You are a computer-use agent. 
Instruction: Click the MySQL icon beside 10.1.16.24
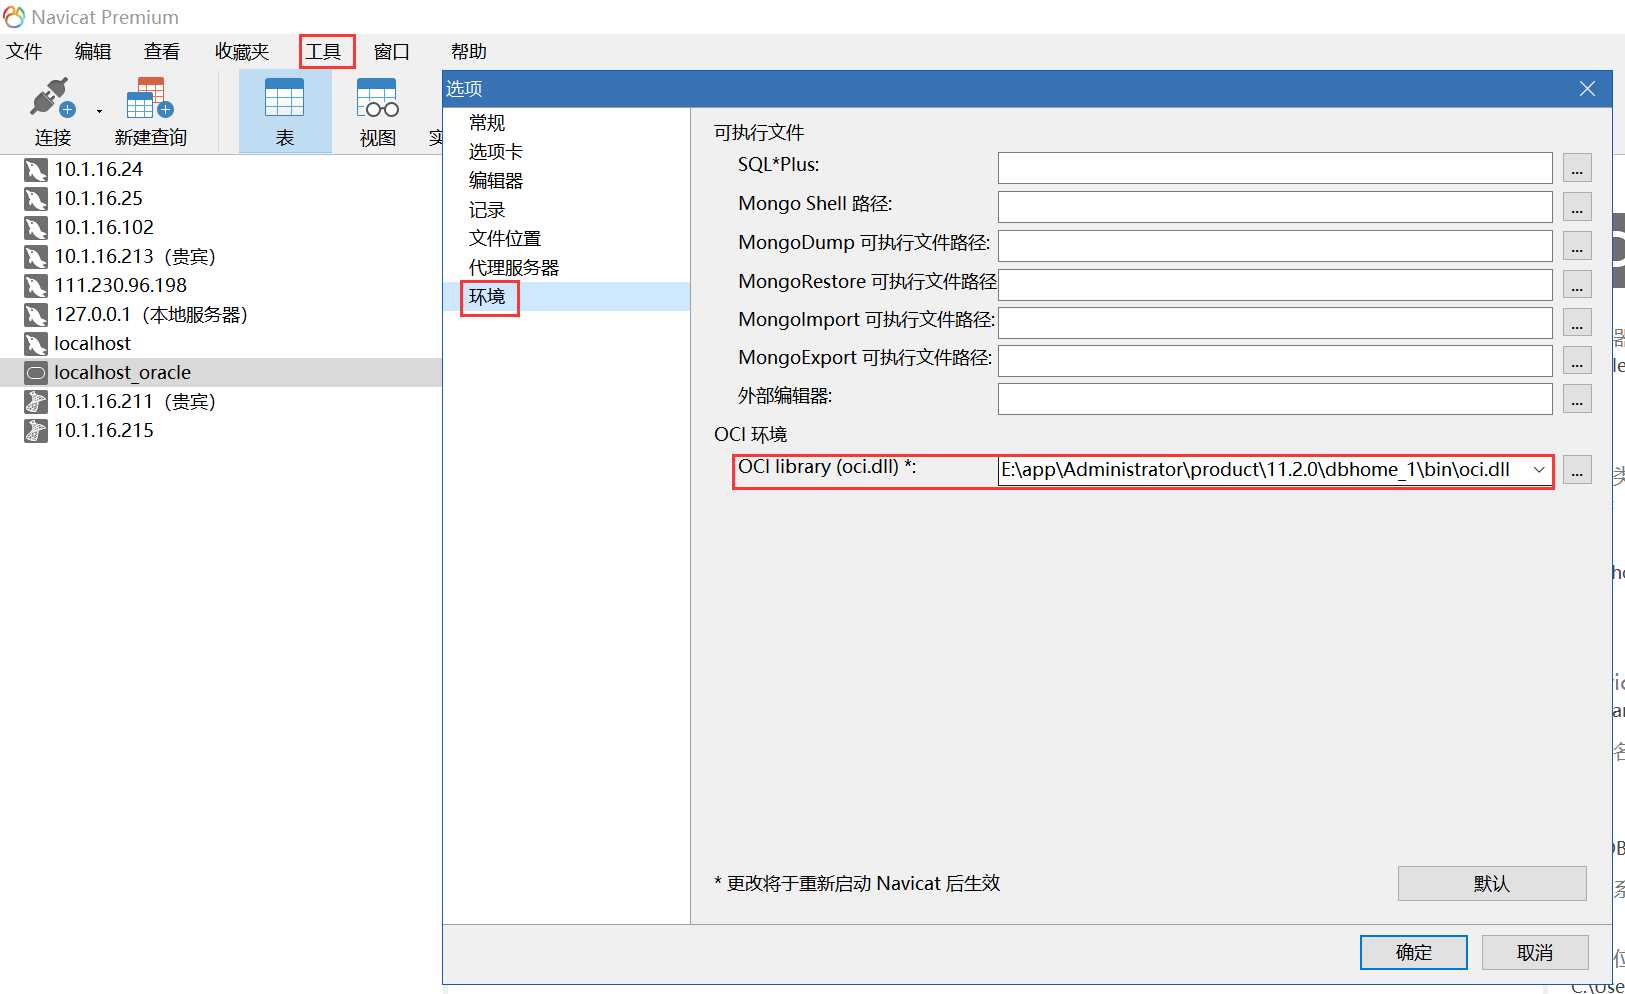tap(36, 170)
